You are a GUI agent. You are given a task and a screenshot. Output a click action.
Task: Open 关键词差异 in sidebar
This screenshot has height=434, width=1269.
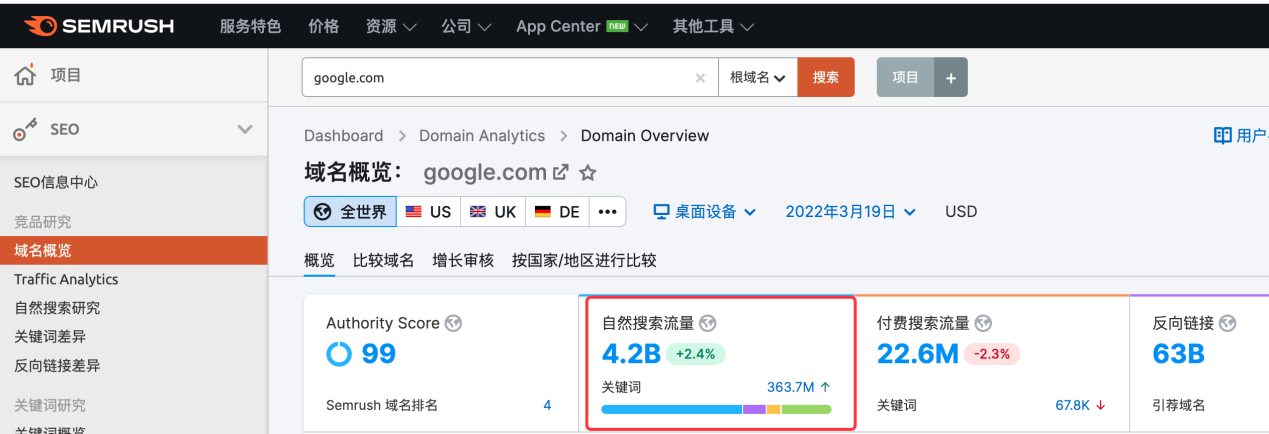coord(50,337)
